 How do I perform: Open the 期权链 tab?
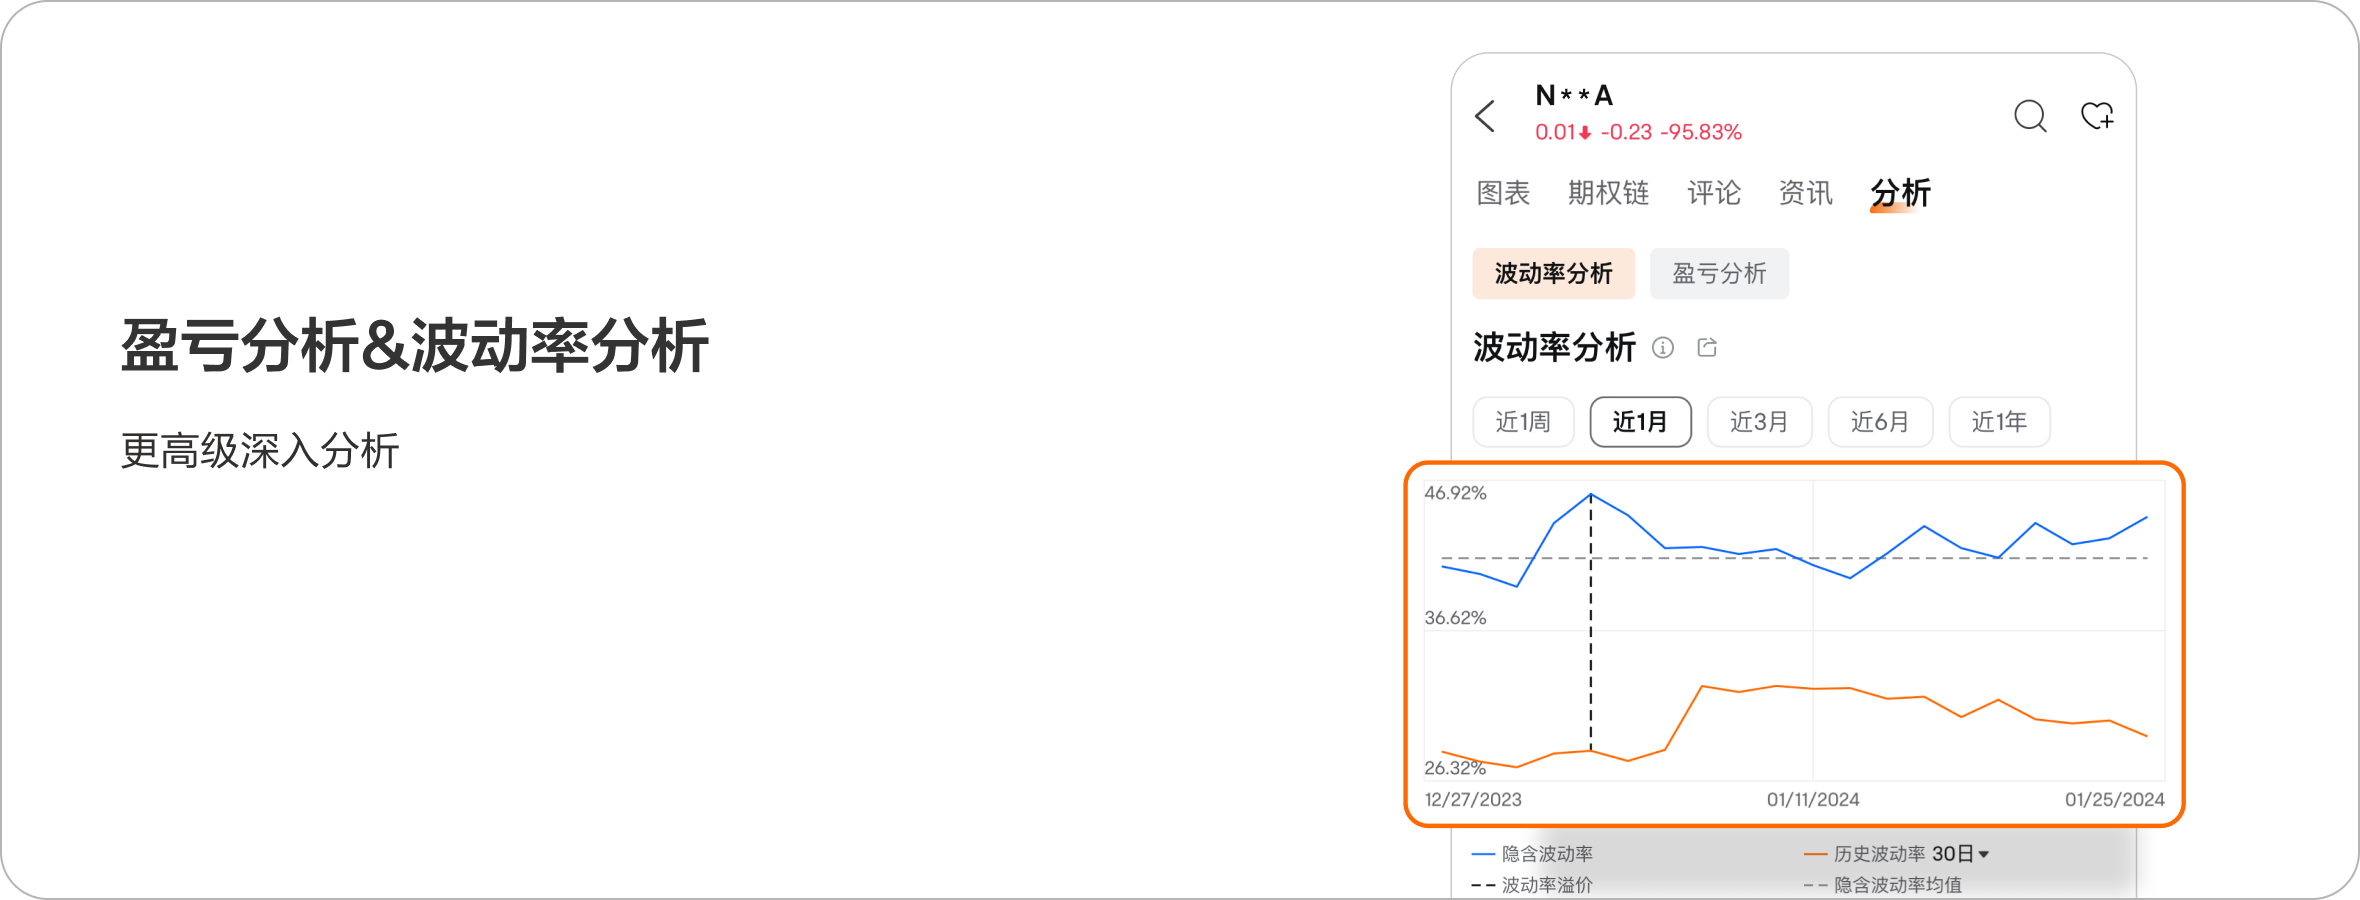coord(1608,193)
